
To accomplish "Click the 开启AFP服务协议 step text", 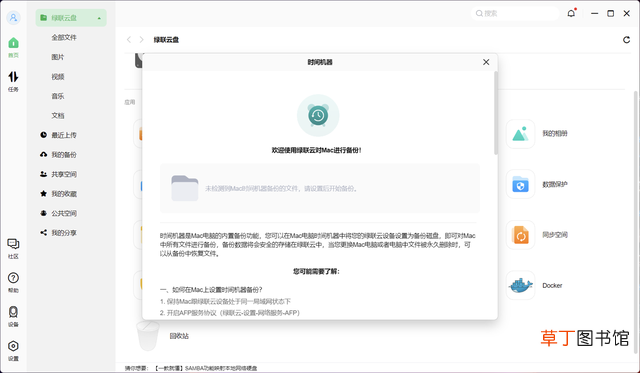I will [229, 313].
